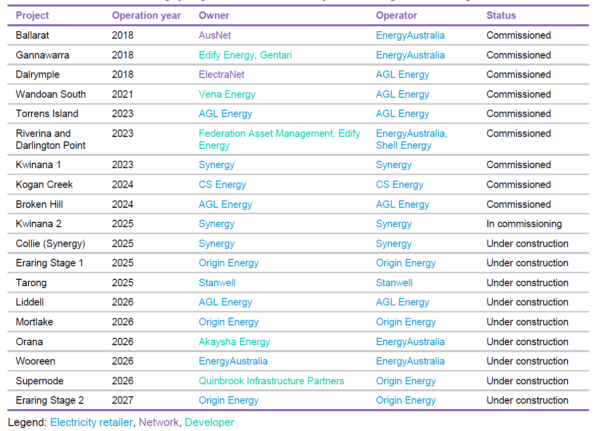Select the Eraring Stage 1 project

click(x=49, y=263)
